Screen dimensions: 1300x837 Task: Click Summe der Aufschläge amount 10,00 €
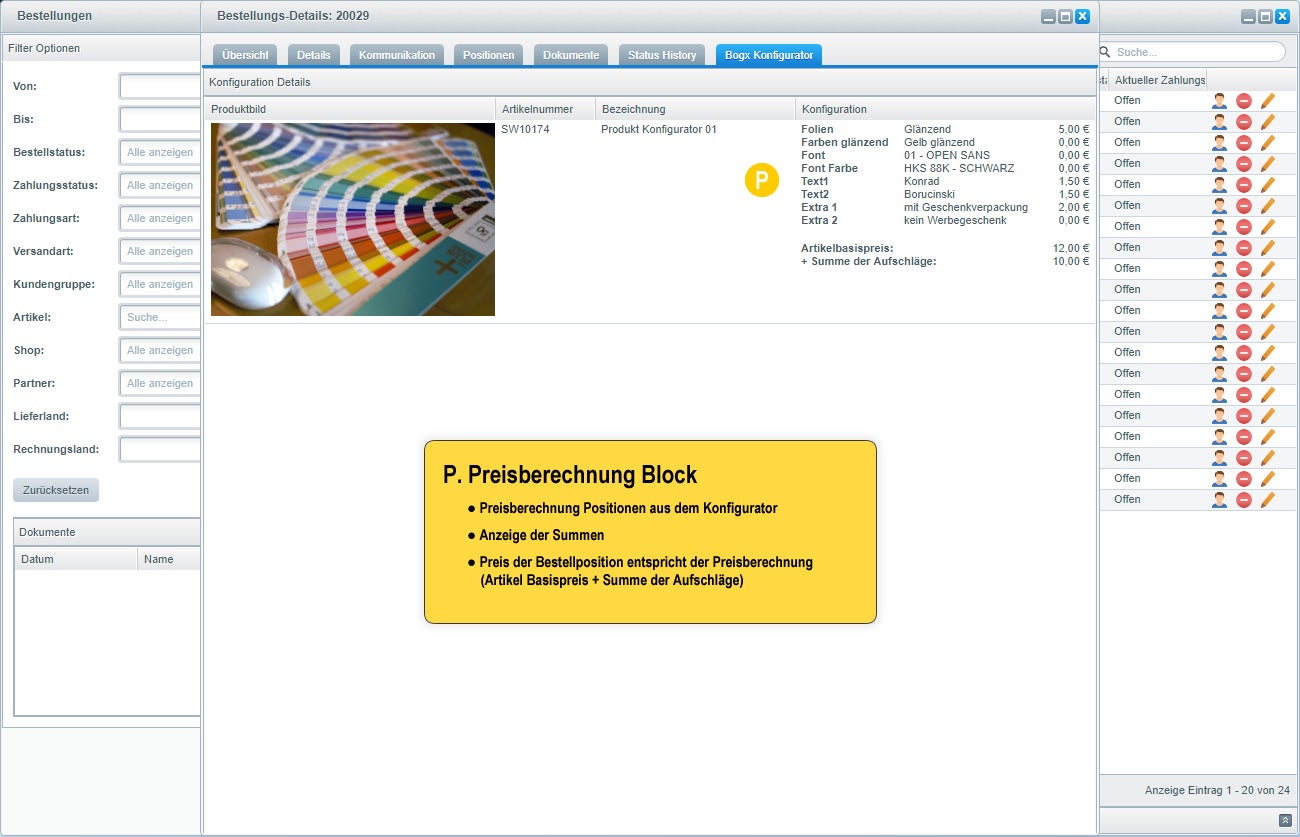pyautogui.click(x=1071, y=261)
